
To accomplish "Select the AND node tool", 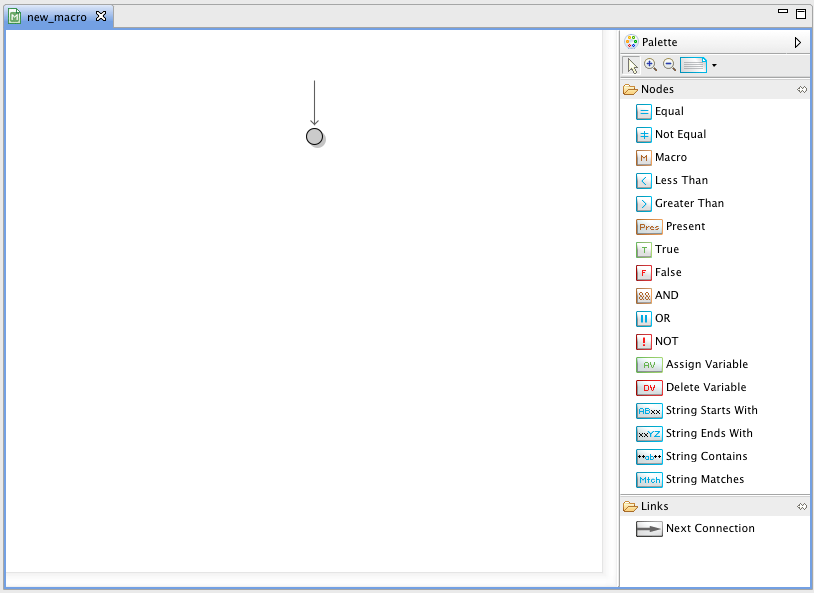I will coord(644,296).
